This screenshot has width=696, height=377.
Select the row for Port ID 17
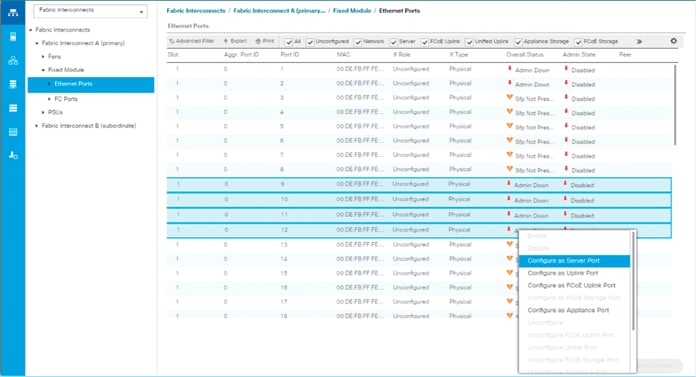coord(342,302)
